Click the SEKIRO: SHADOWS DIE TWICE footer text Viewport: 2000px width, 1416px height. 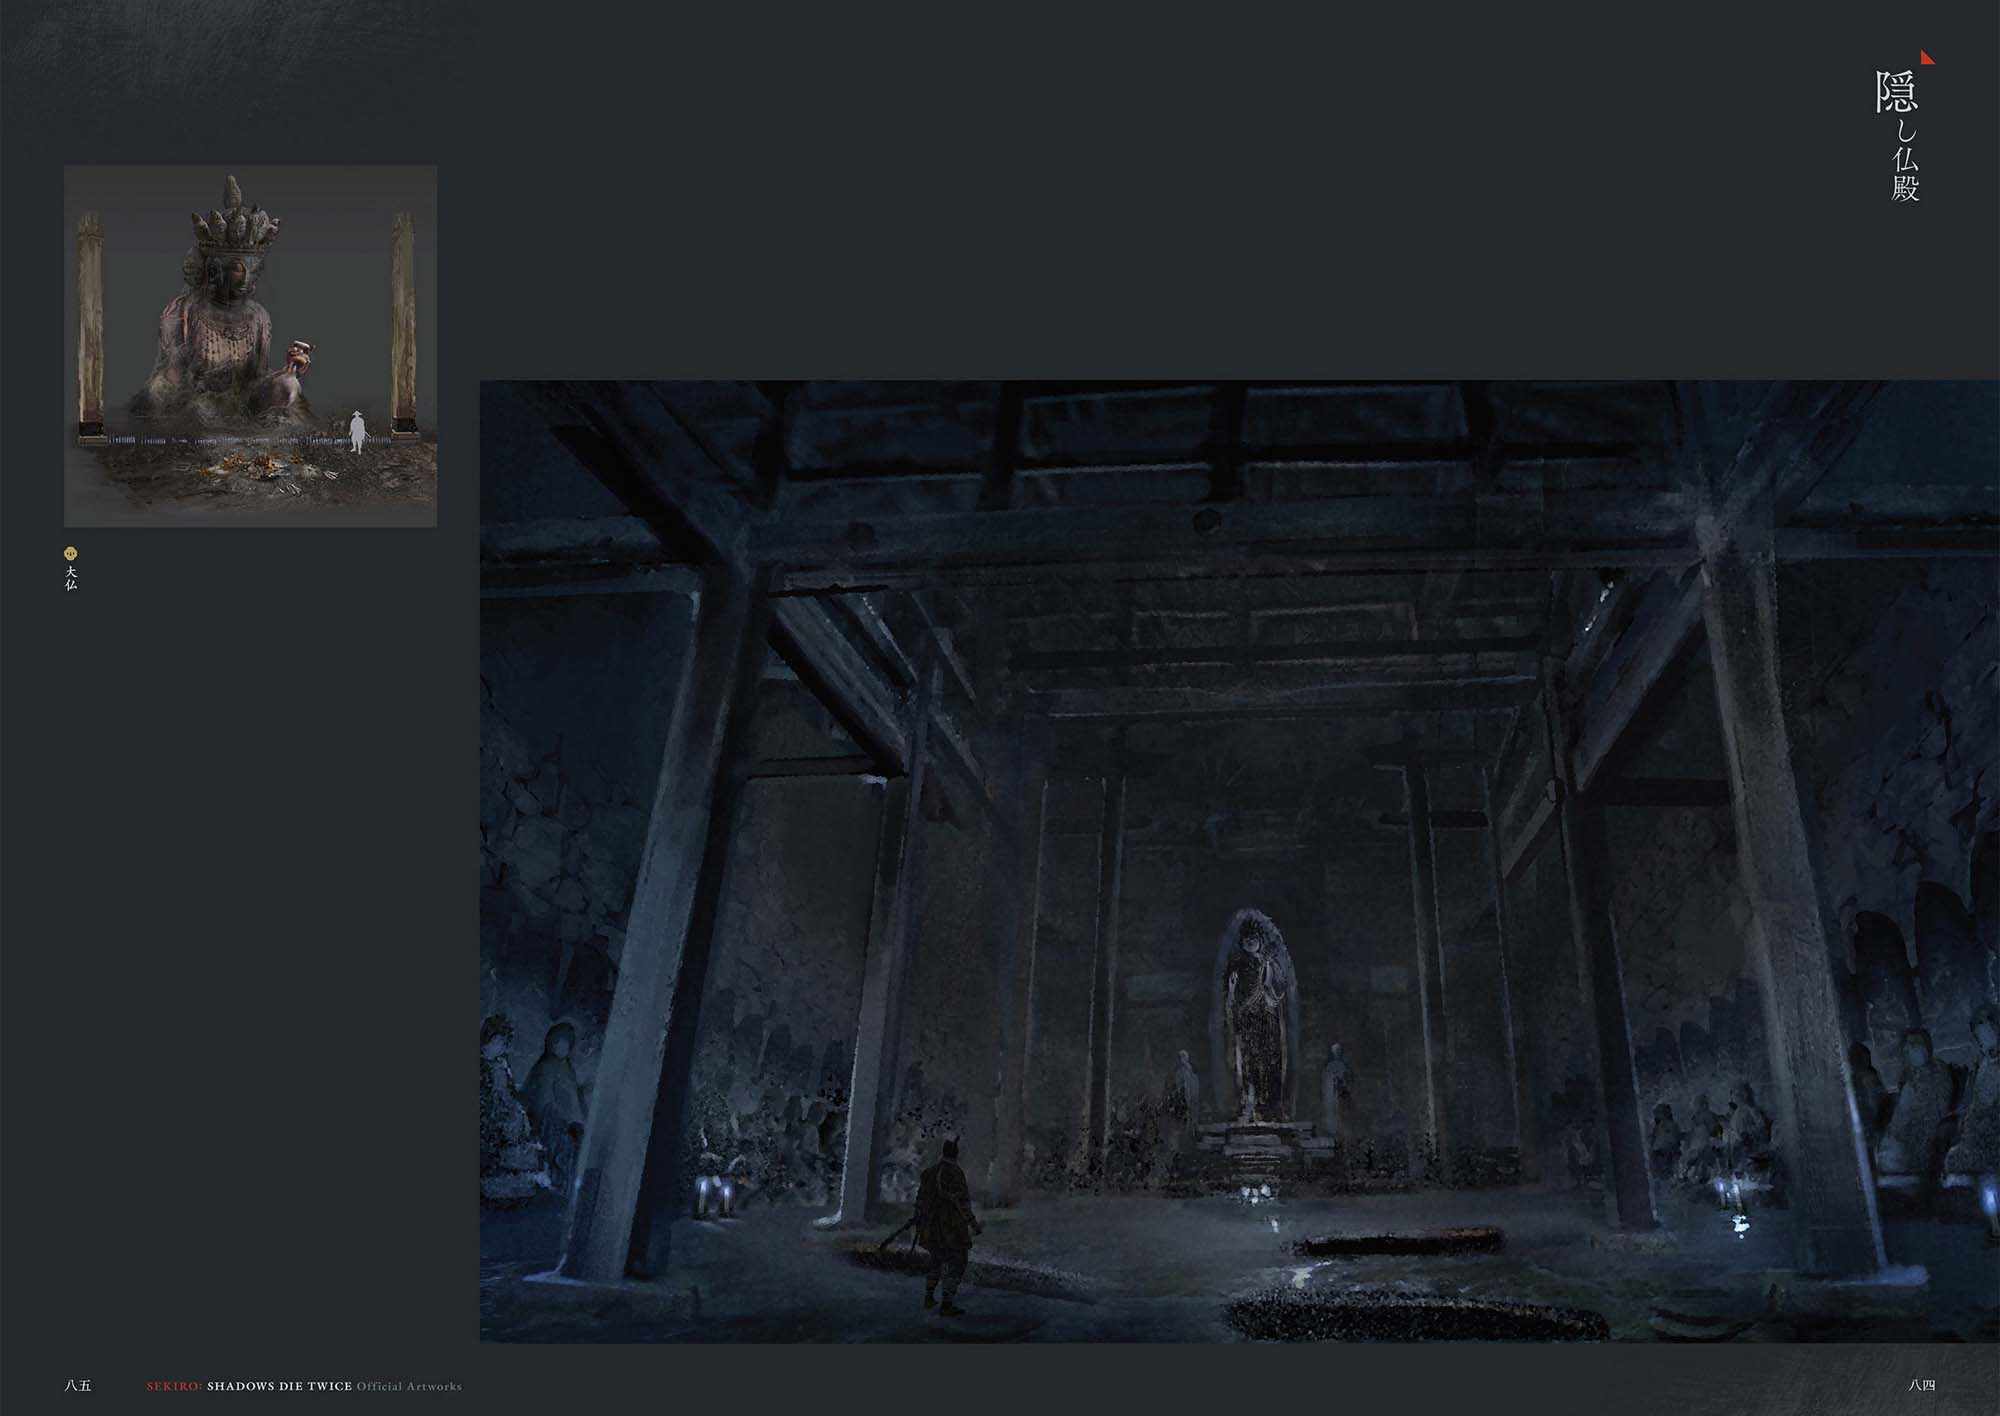pos(249,1386)
